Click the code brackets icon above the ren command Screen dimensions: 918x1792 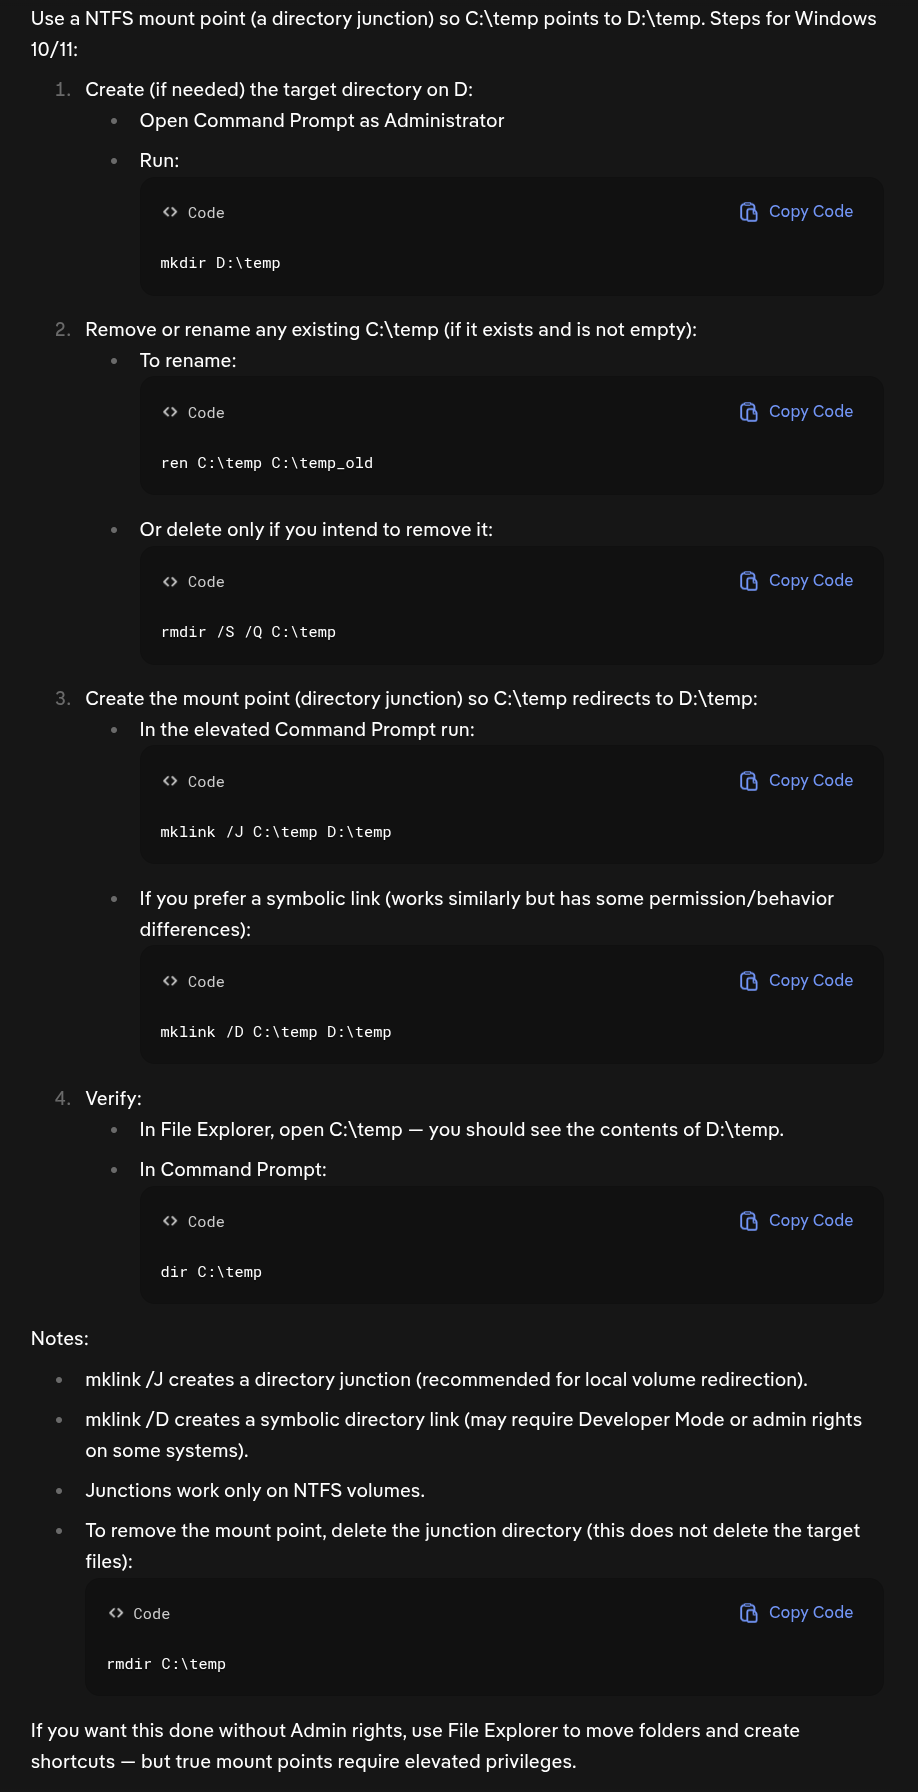[x=170, y=412]
